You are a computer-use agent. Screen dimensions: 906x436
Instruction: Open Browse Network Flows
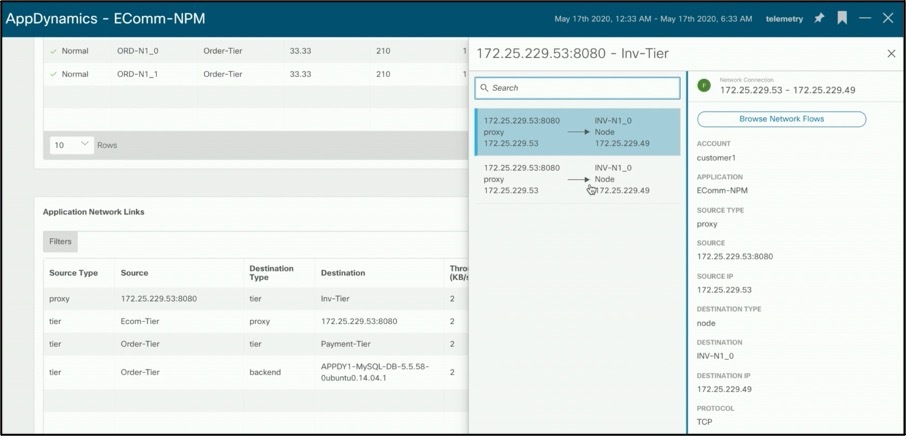[781, 119]
